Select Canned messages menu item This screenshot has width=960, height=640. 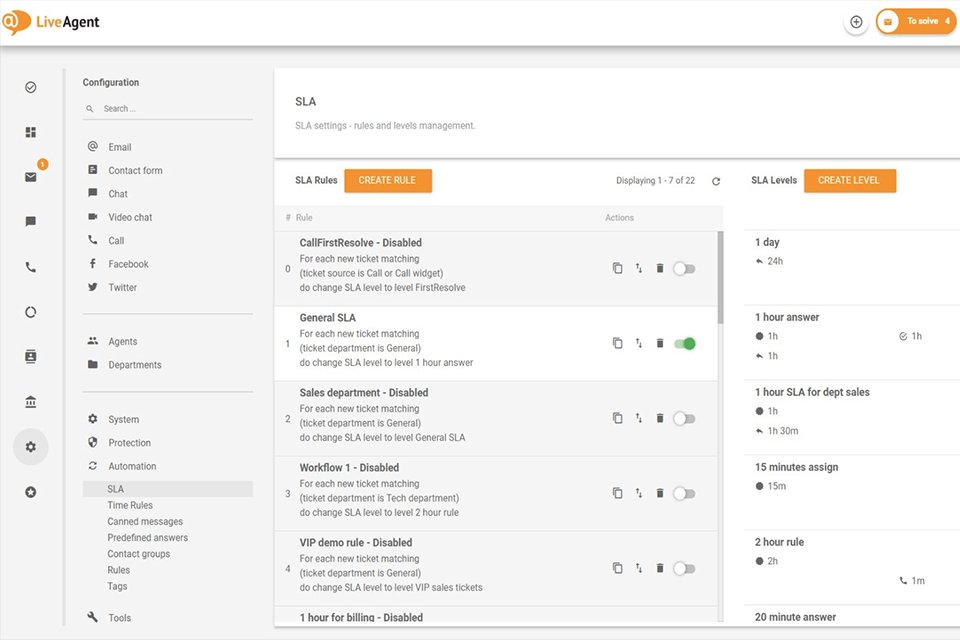145,522
